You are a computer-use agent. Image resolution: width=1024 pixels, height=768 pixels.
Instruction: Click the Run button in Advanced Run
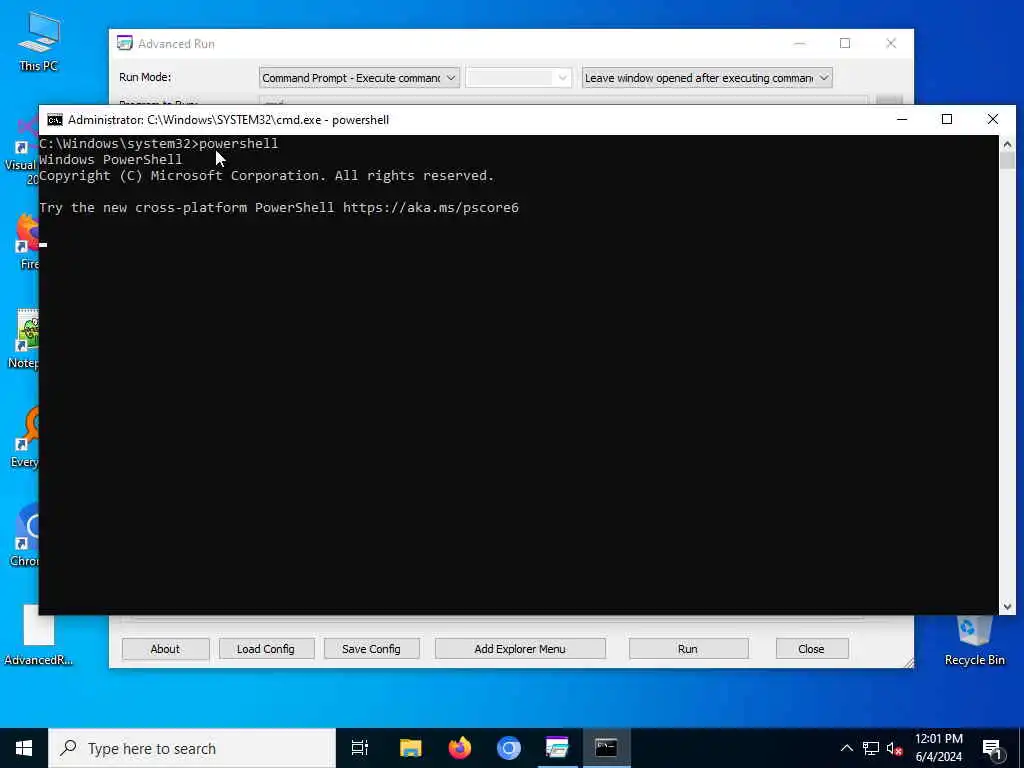point(688,649)
